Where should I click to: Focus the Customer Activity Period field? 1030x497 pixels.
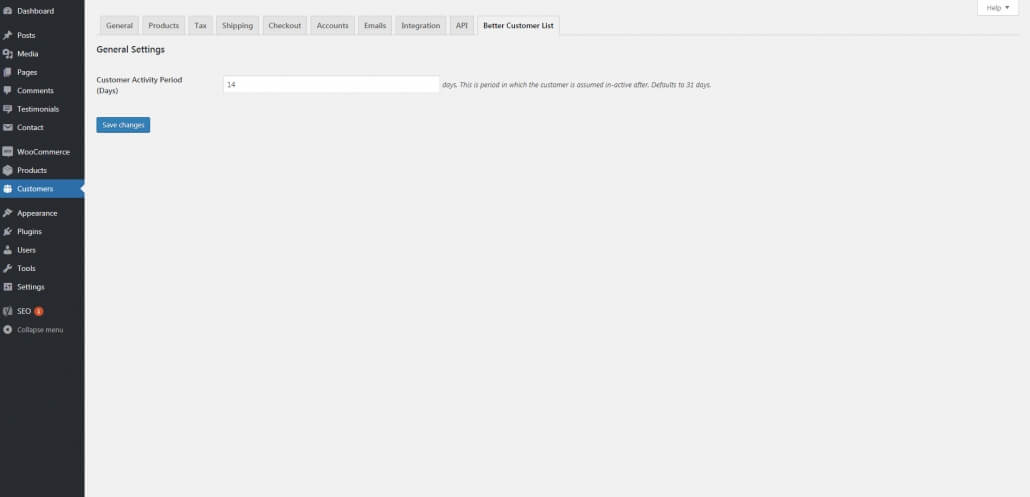coord(331,85)
